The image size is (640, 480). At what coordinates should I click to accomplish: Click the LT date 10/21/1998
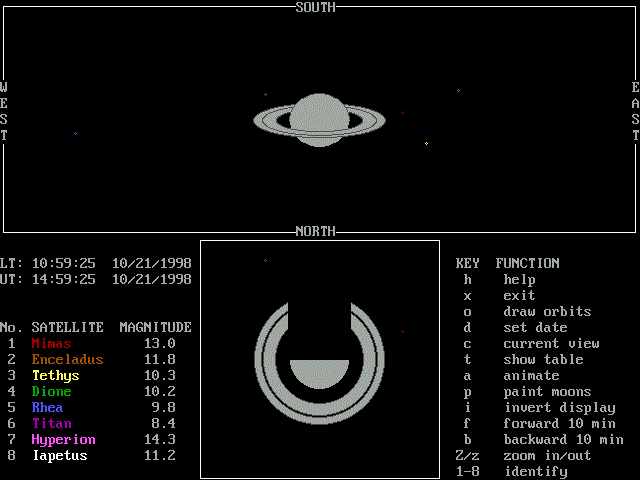pos(151,263)
